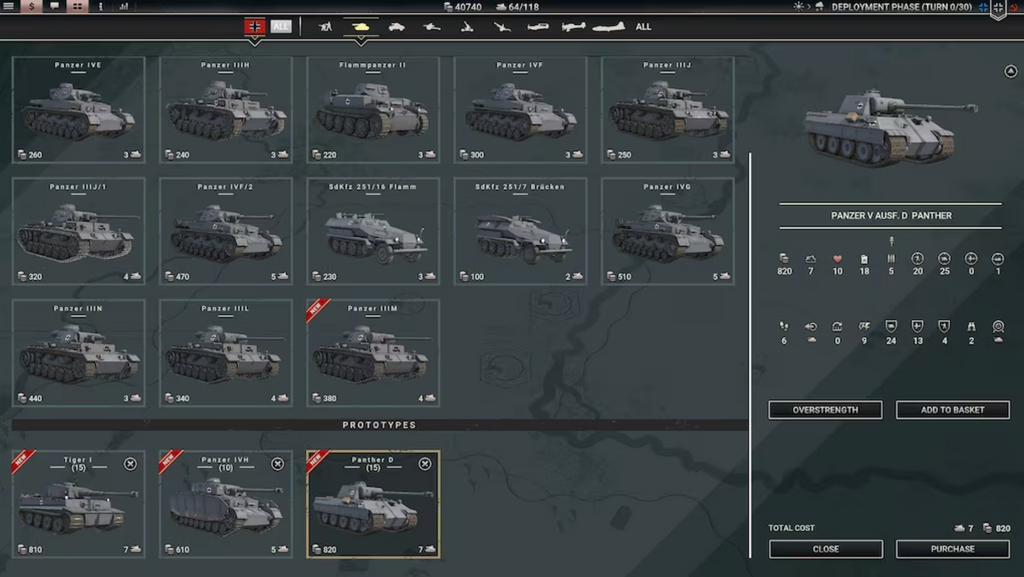
Task: Filter by strategic bomber class
Action: click(x=609, y=27)
